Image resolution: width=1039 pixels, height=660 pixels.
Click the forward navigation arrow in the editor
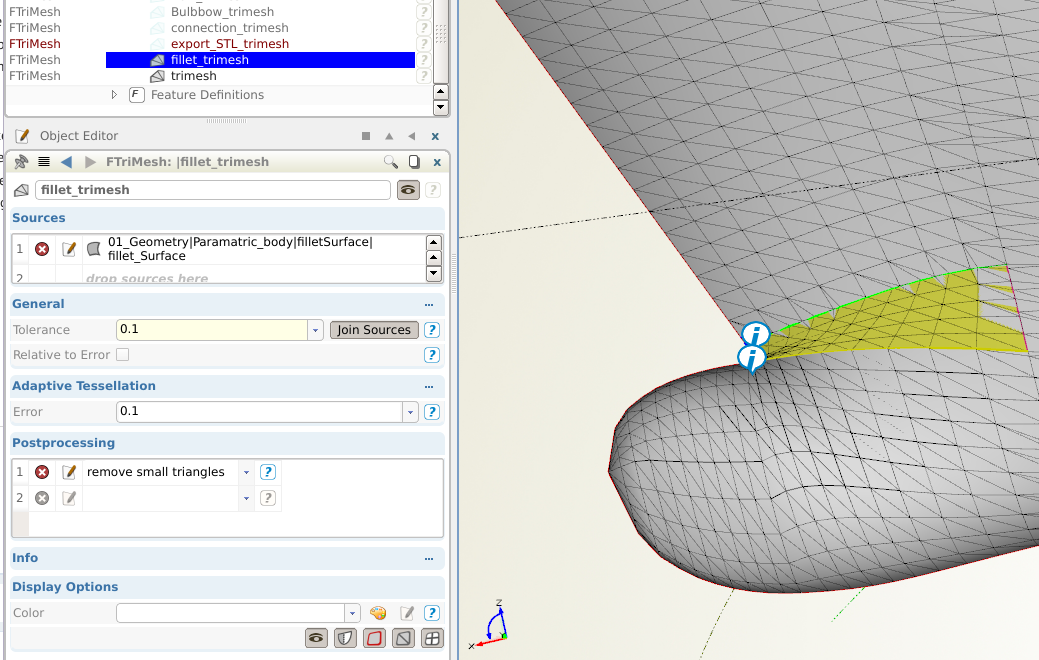(x=90, y=161)
